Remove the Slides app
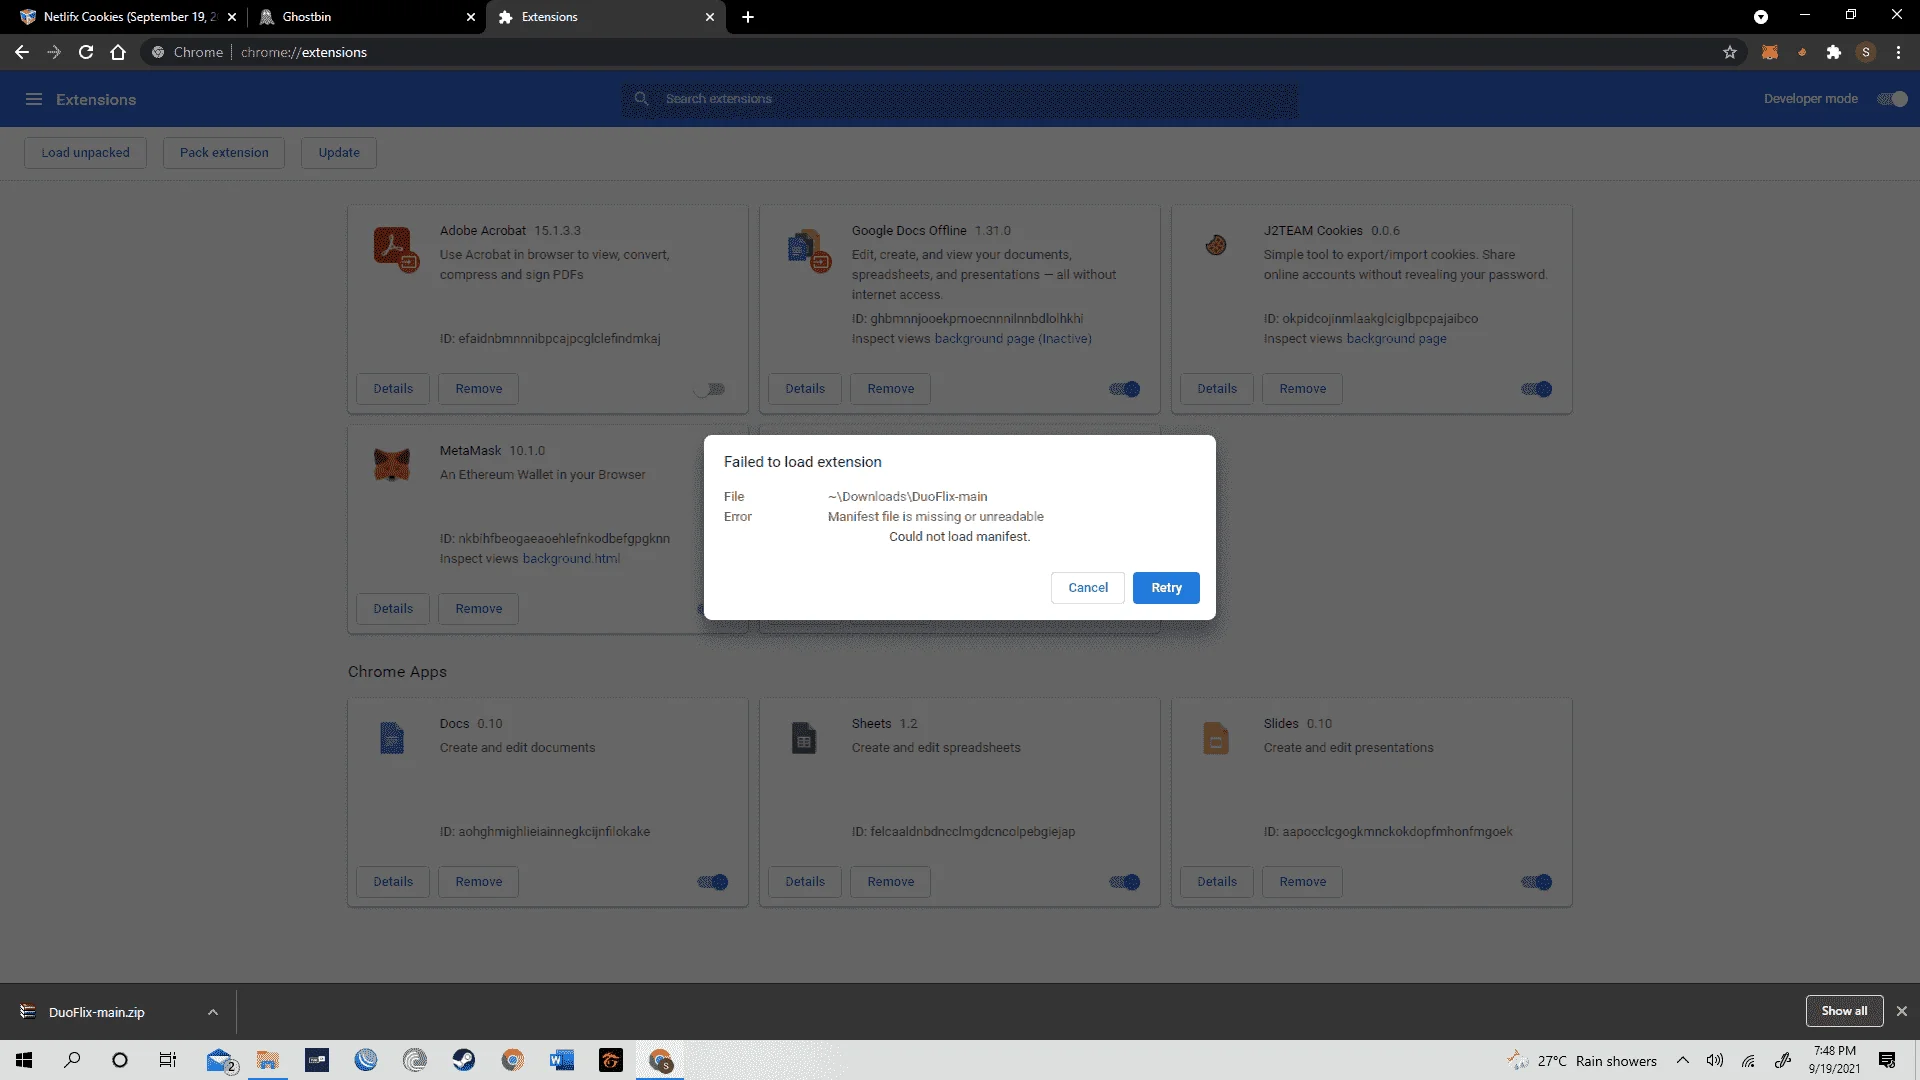This screenshot has width=1920, height=1080. pyautogui.click(x=1302, y=882)
